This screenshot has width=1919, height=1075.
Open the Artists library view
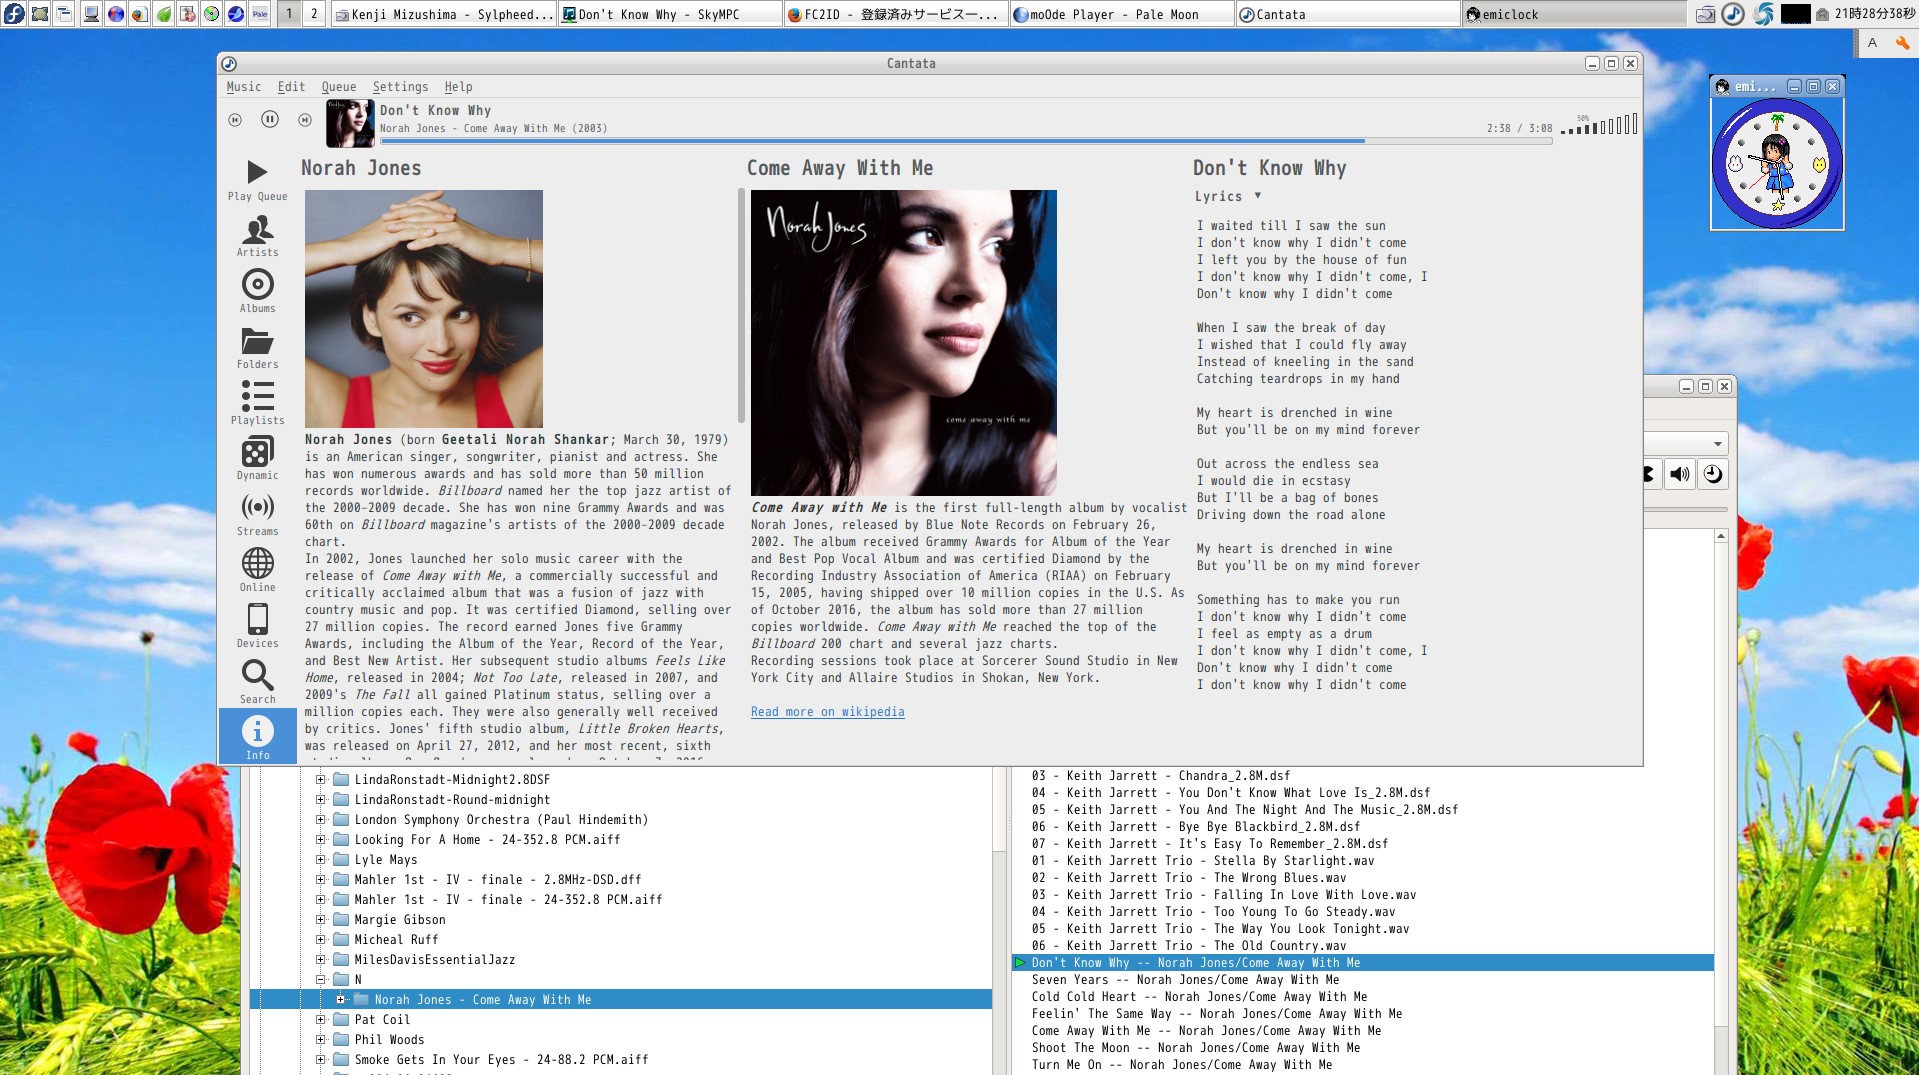click(x=257, y=236)
